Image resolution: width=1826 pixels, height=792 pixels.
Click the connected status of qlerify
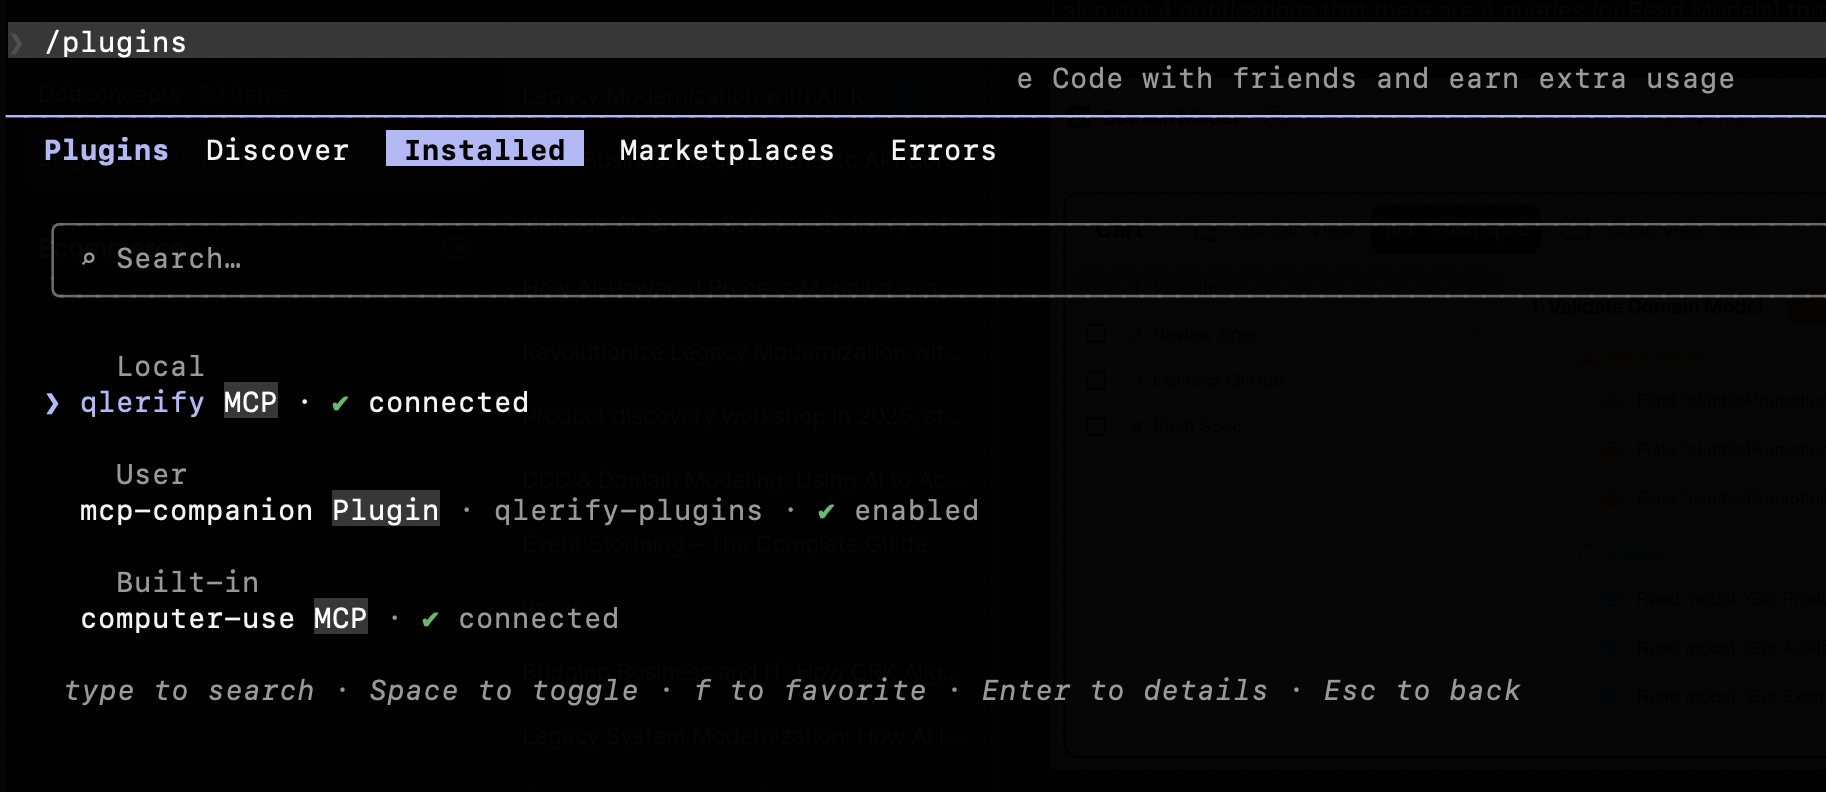pyautogui.click(x=448, y=402)
